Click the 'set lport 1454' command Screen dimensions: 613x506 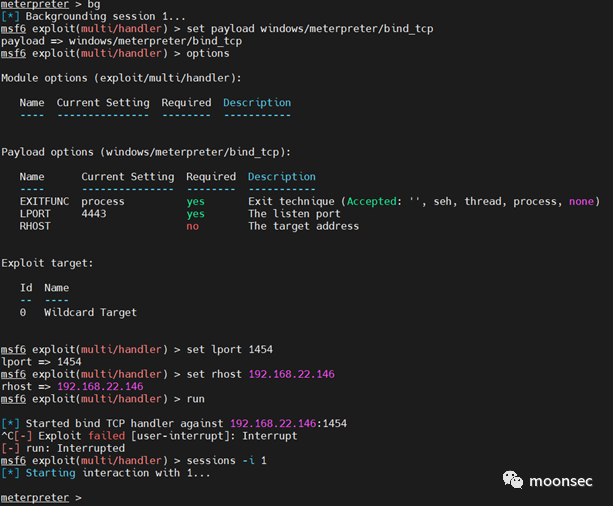coord(229,349)
